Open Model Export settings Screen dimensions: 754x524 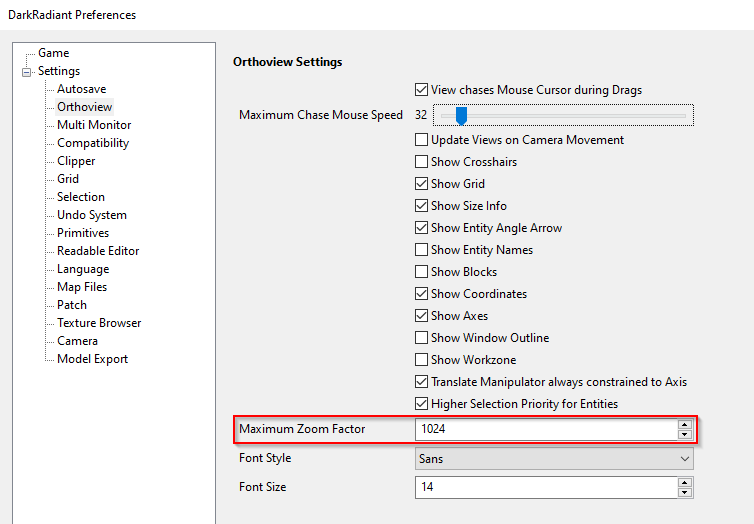pos(92,359)
